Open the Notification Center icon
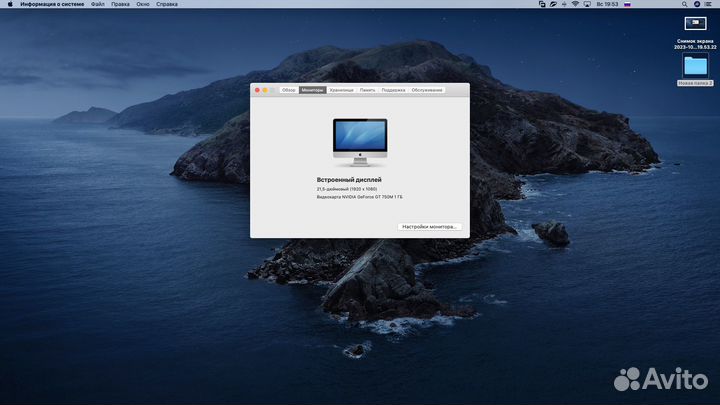Image resolution: width=720 pixels, height=405 pixels. point(709,4)
